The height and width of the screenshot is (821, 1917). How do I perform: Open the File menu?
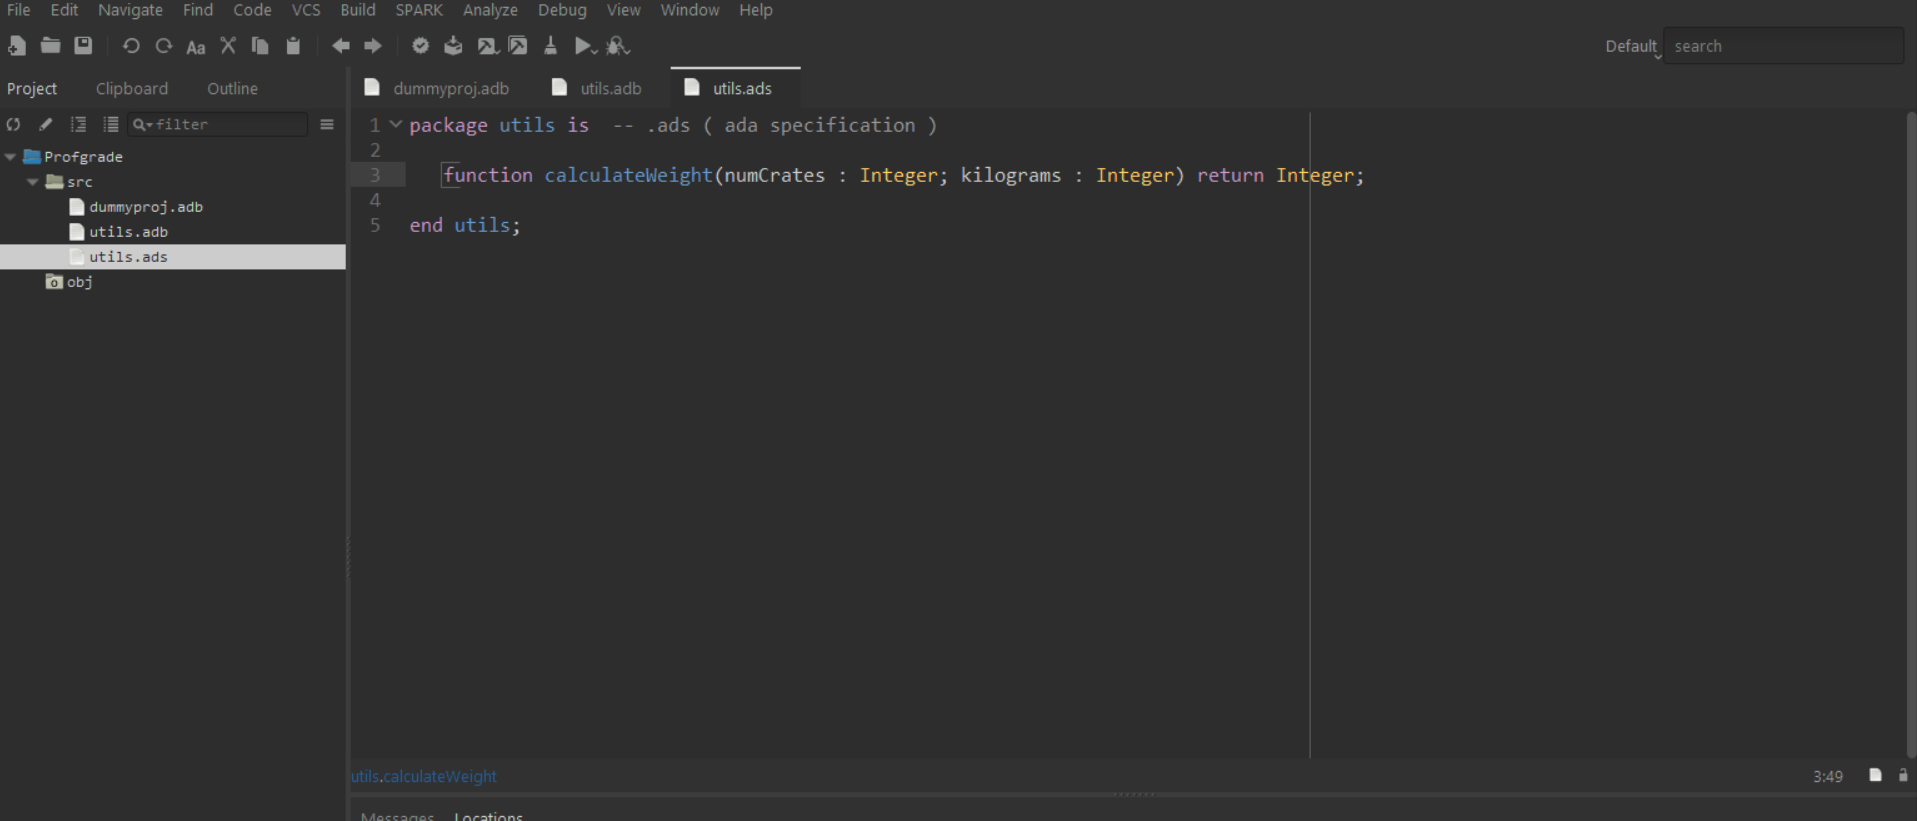click(19, 10)
